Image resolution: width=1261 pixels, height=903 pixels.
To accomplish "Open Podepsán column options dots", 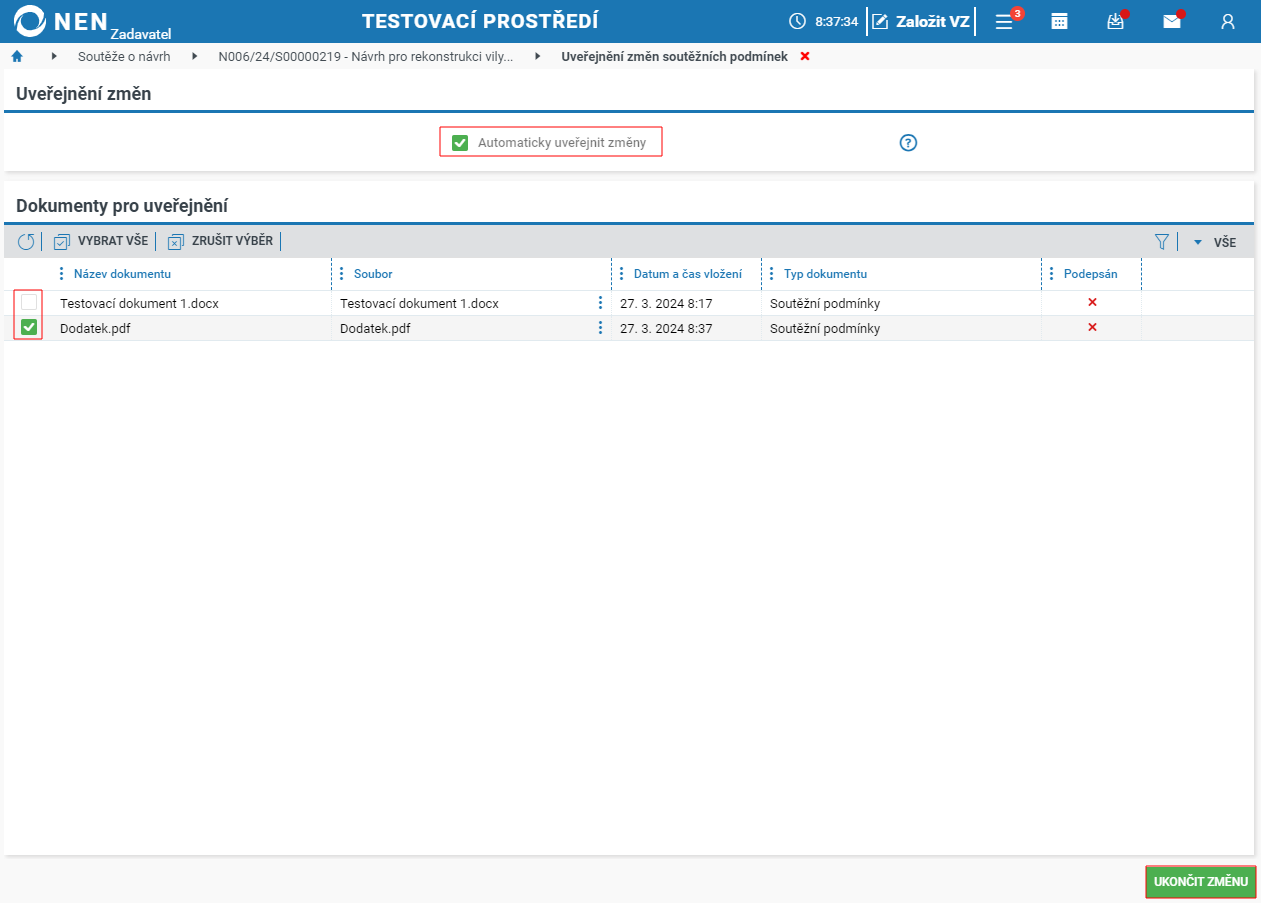I will click(1052, 274).
